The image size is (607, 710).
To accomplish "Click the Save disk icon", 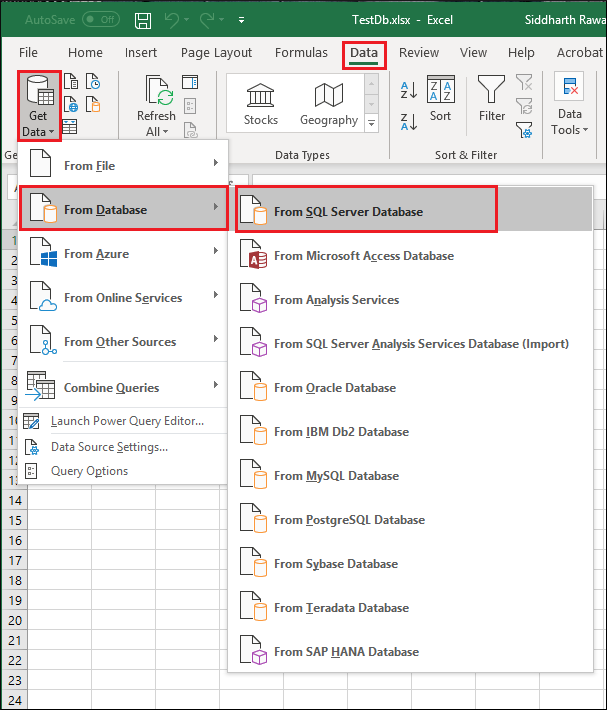I will tap(143, 20).
